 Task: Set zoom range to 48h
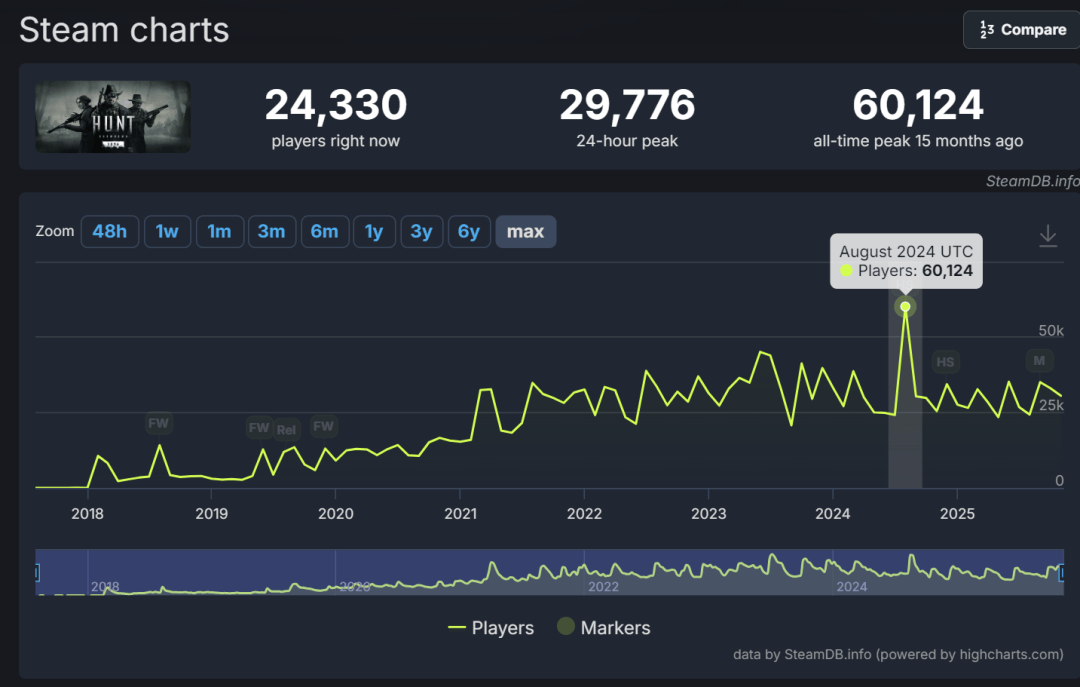[x=109, y=232]
